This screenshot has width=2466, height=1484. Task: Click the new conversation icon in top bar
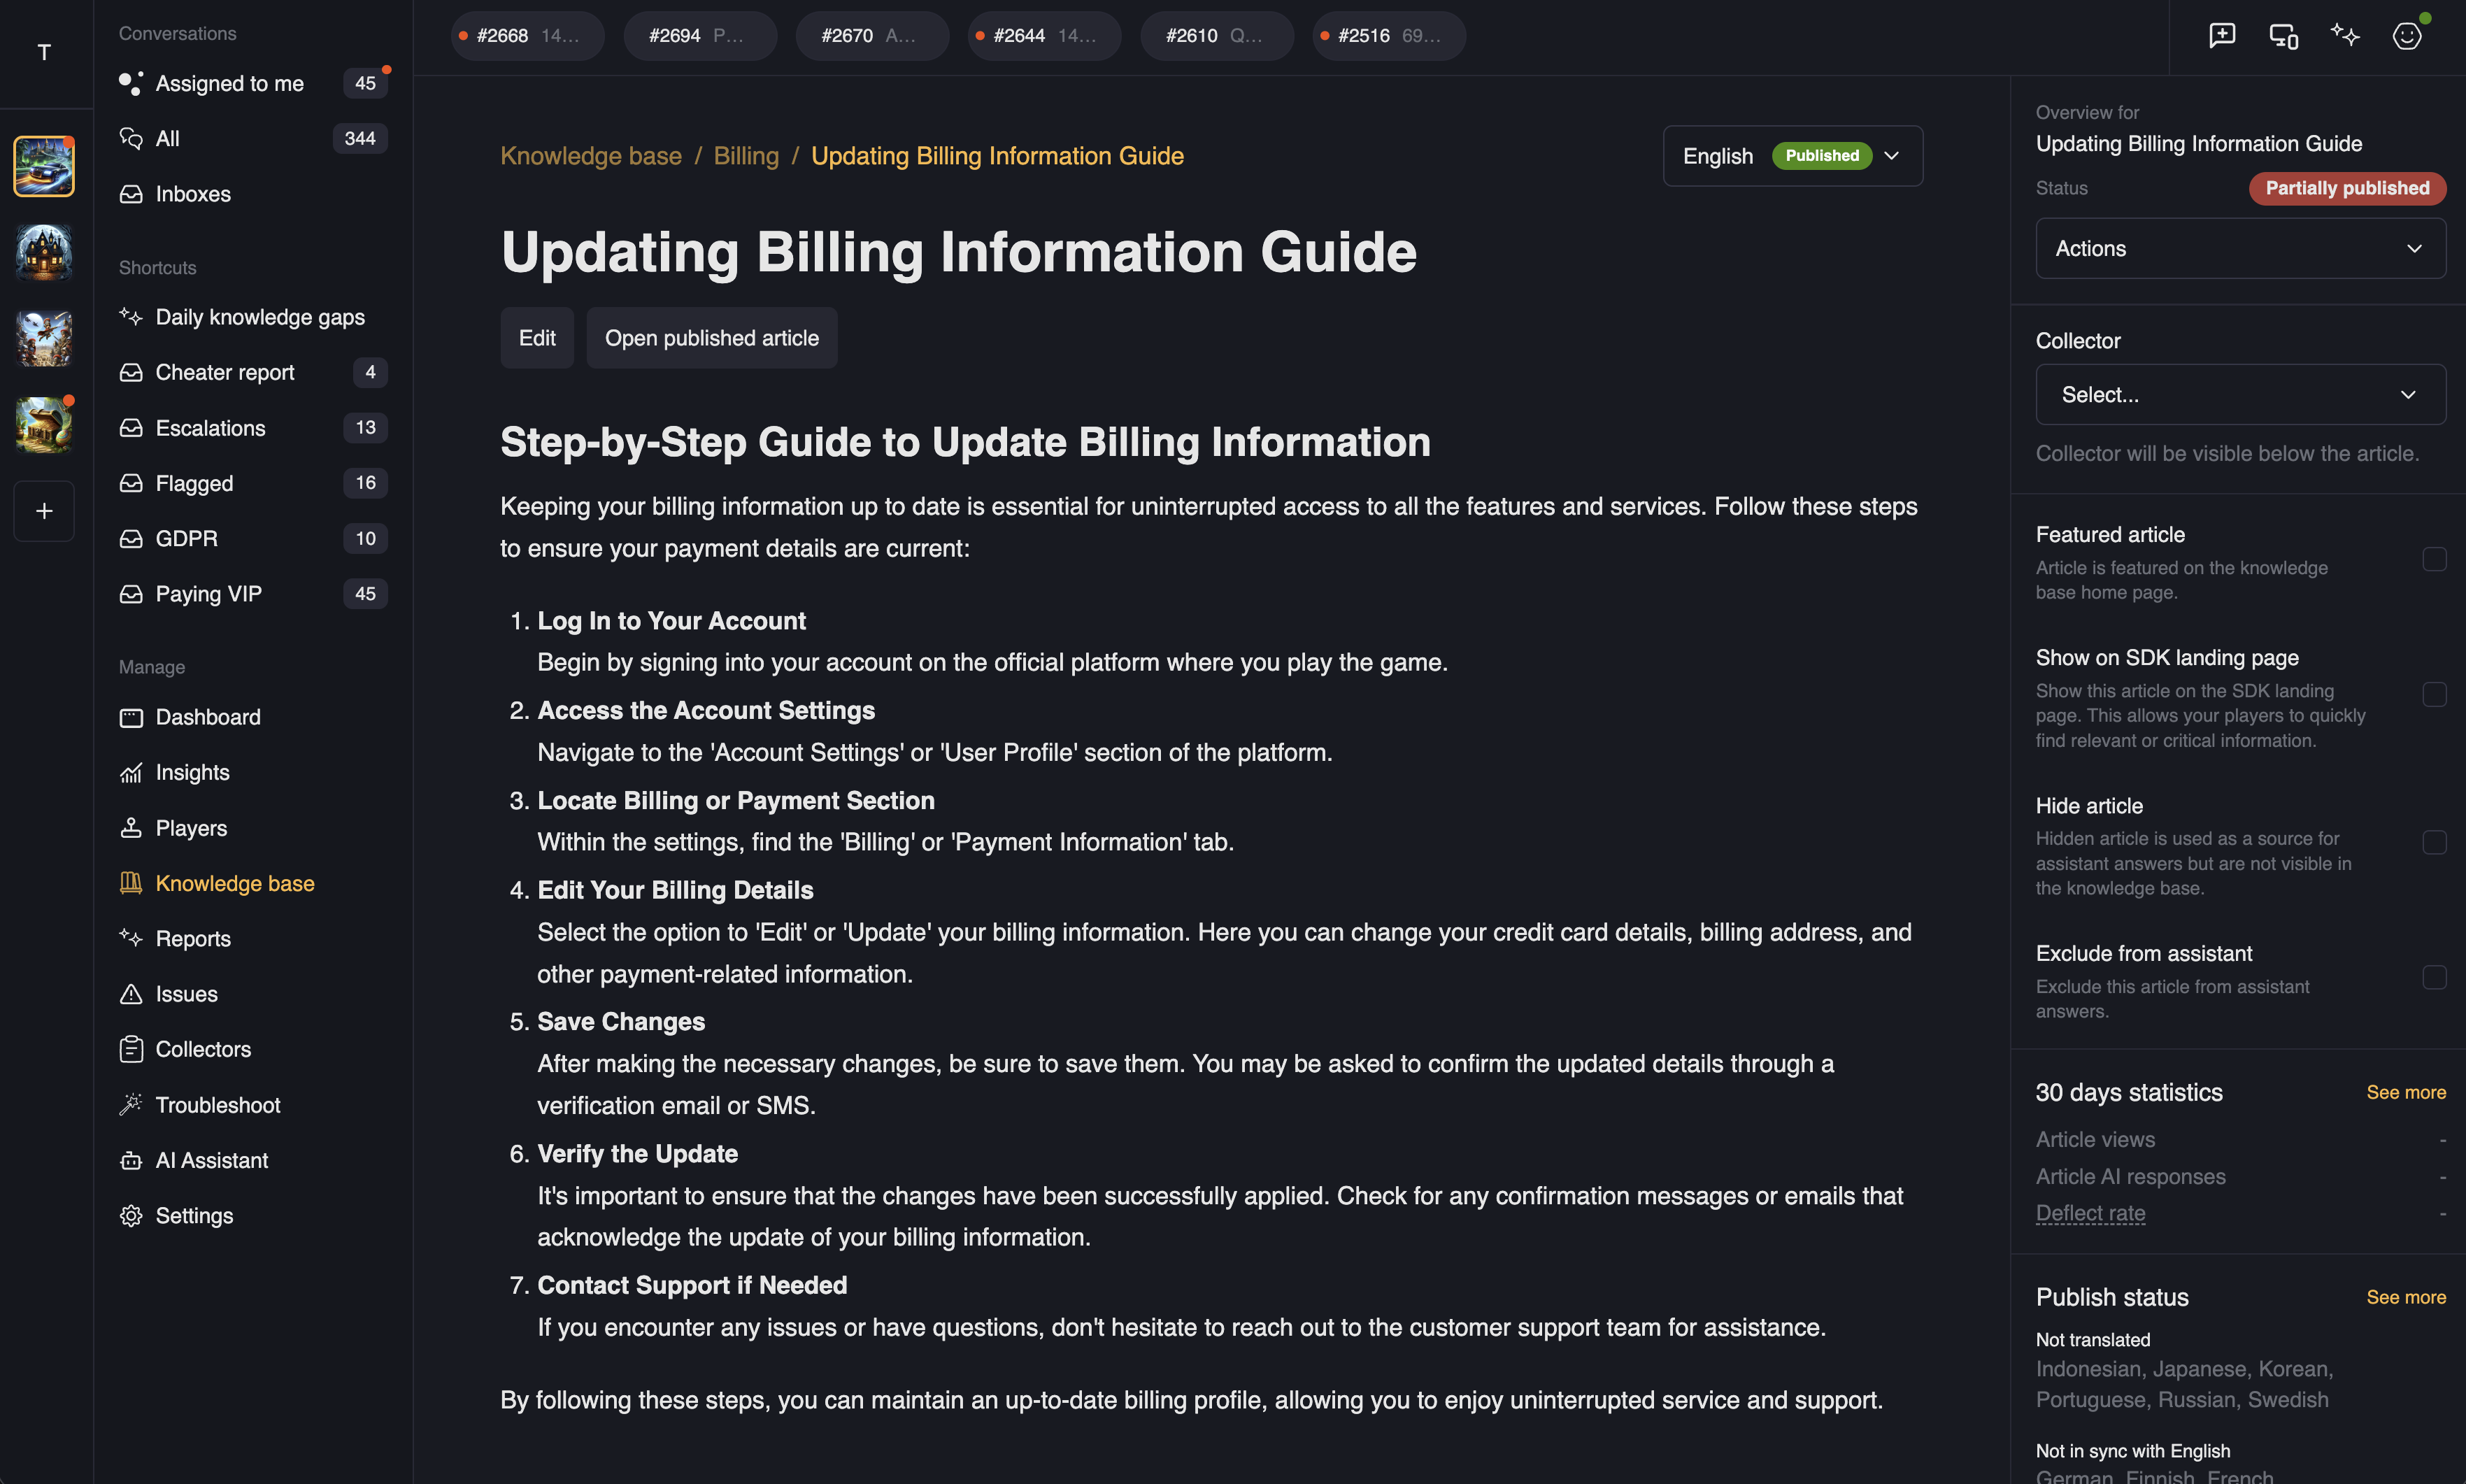[2221, 36]
